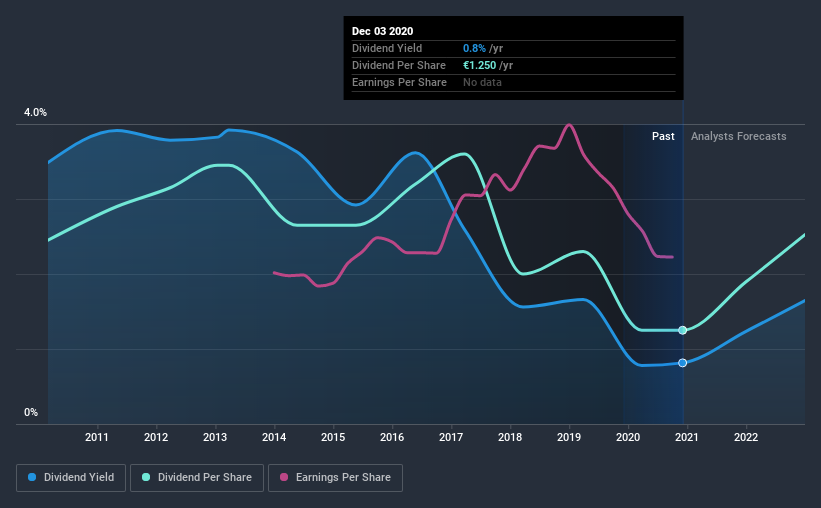Click the pink Earnings Per Share legend dot
The height and width of the screenshot is (508, 821).
coord(284,477)
